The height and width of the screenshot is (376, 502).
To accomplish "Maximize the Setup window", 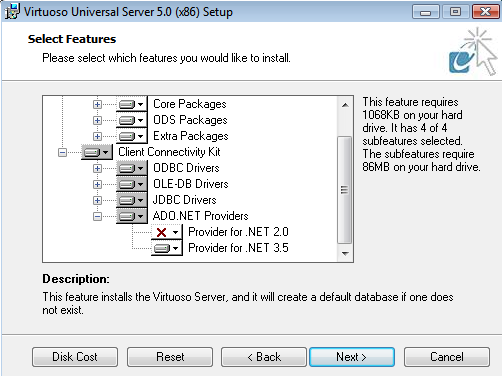I will [x=456, y=12].
